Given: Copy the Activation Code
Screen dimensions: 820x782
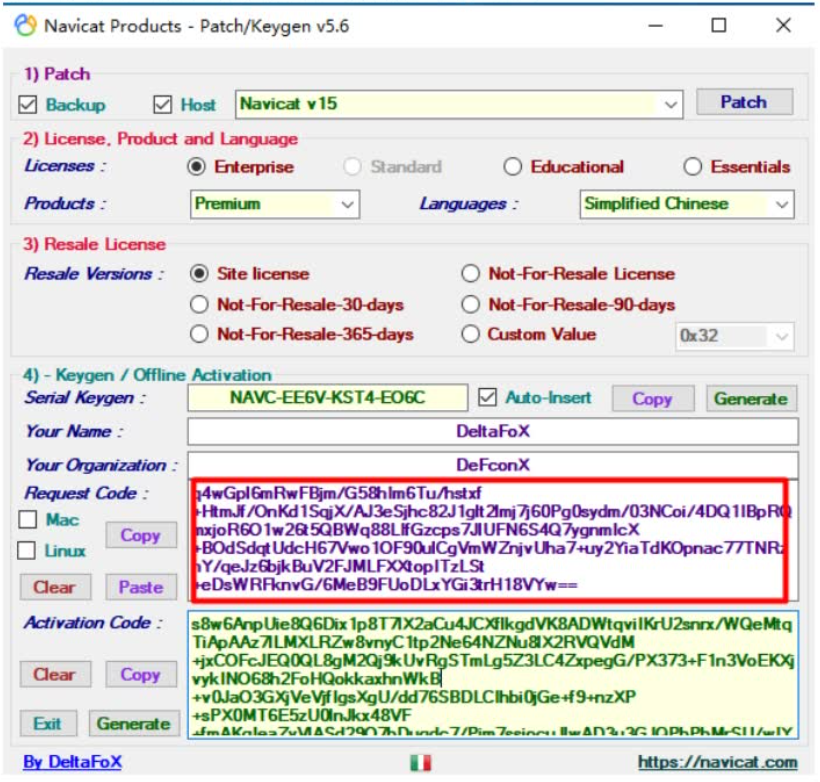Looking at the screenshot, I should (141, 674).
